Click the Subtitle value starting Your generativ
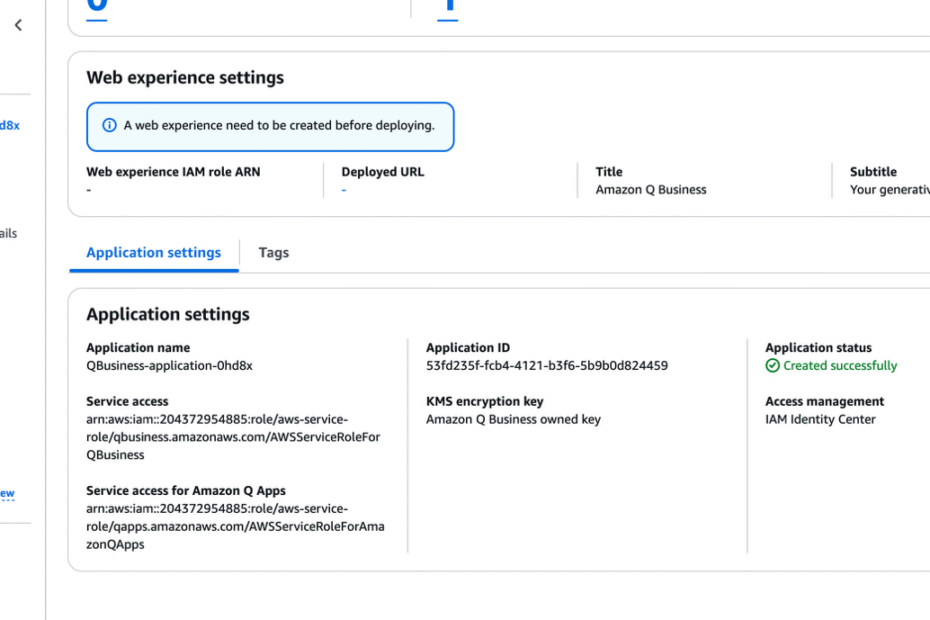930x620 pixels. click(x=890, y=190)
